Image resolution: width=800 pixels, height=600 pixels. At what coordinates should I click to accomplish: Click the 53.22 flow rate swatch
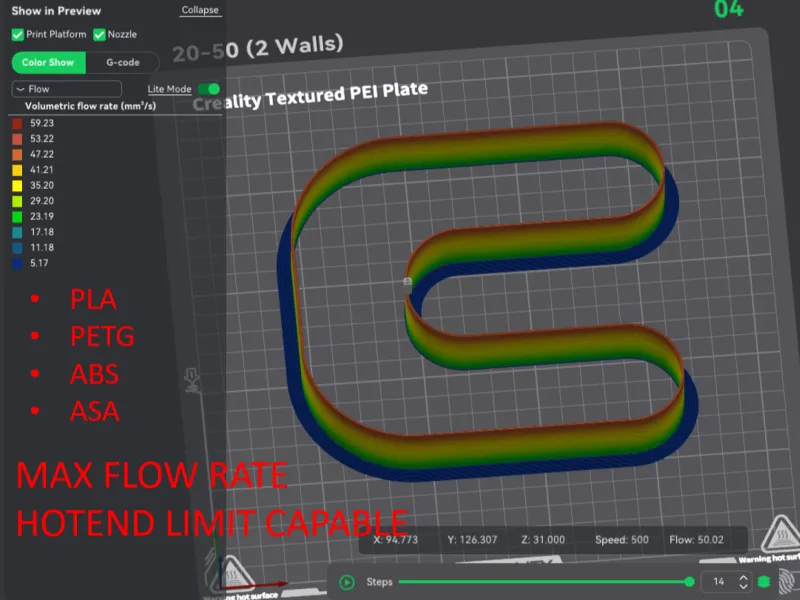pos(17,139)
